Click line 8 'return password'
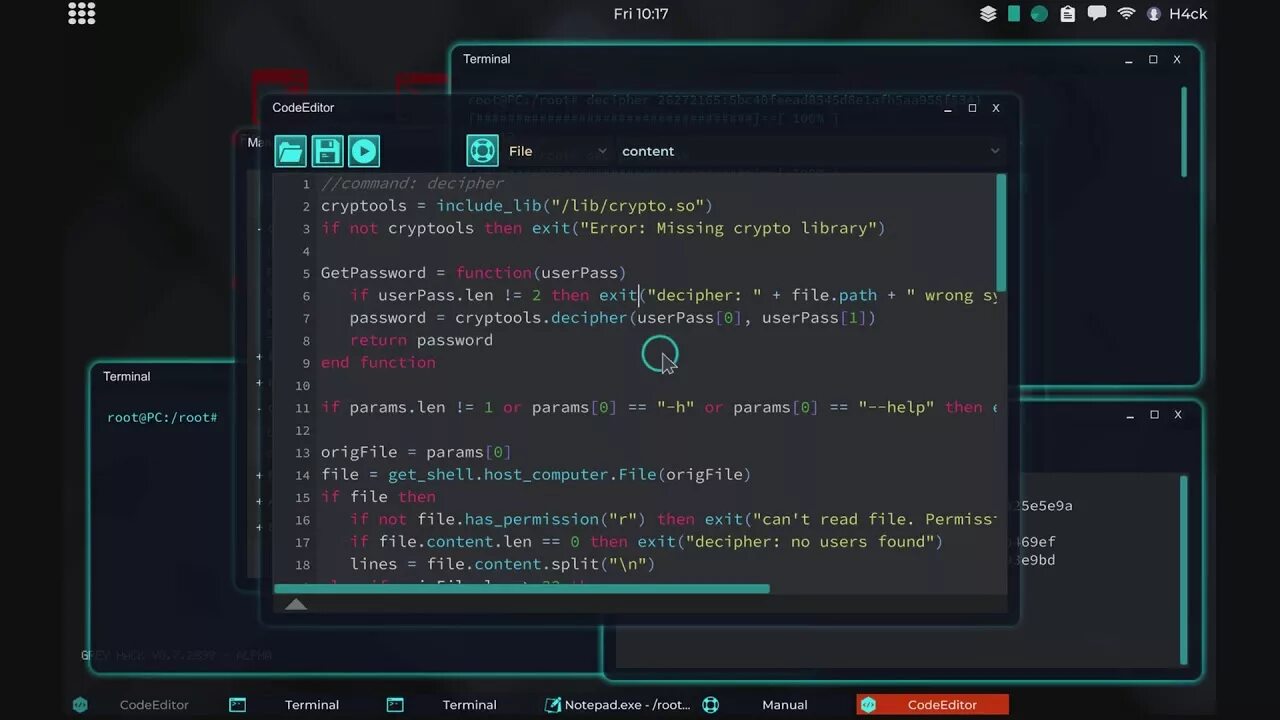This screenshot has width=1280, height=720. tap(421, 340)
